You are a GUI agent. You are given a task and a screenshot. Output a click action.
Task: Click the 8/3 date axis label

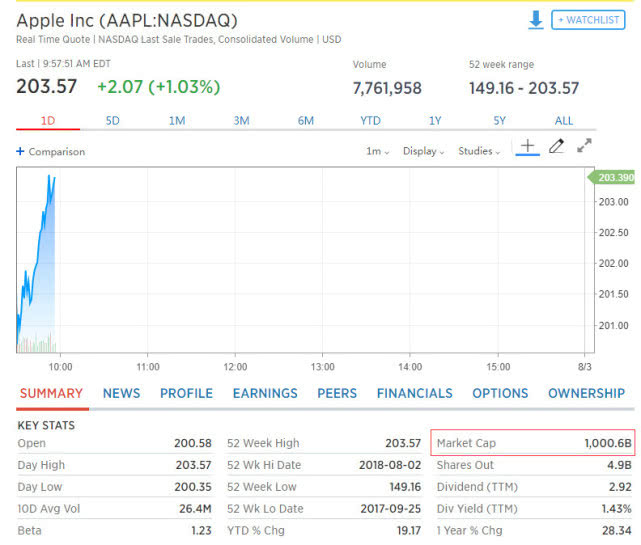[x=585, y=367]
